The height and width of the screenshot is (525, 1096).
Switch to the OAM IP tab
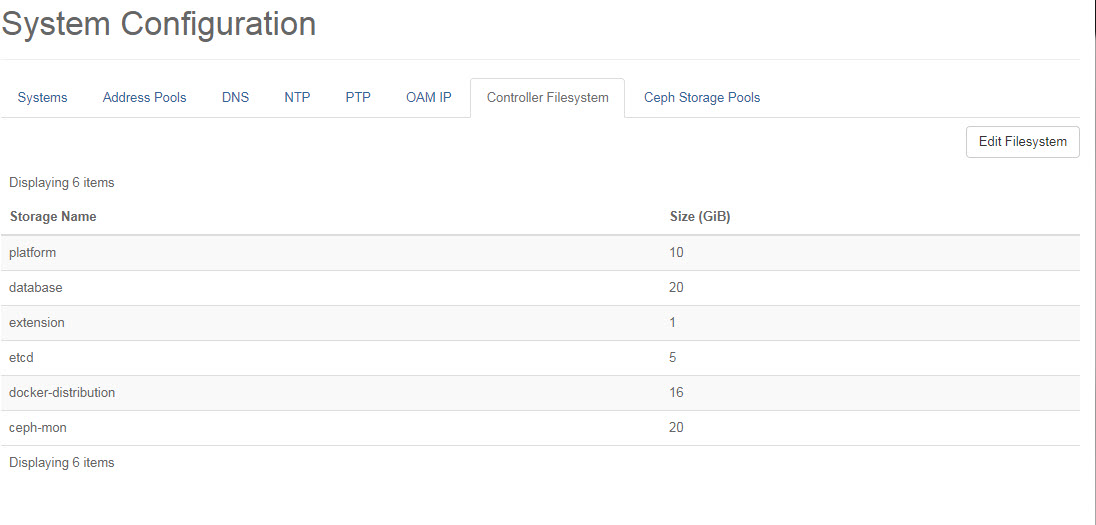tap(428, 98)
